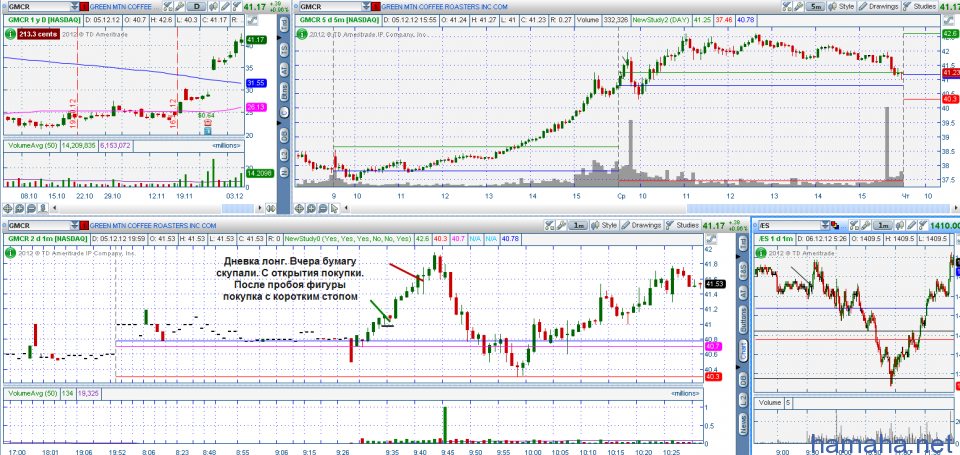
Task: Open flask Studies icon in top-left daily chart
Action: 237,7
